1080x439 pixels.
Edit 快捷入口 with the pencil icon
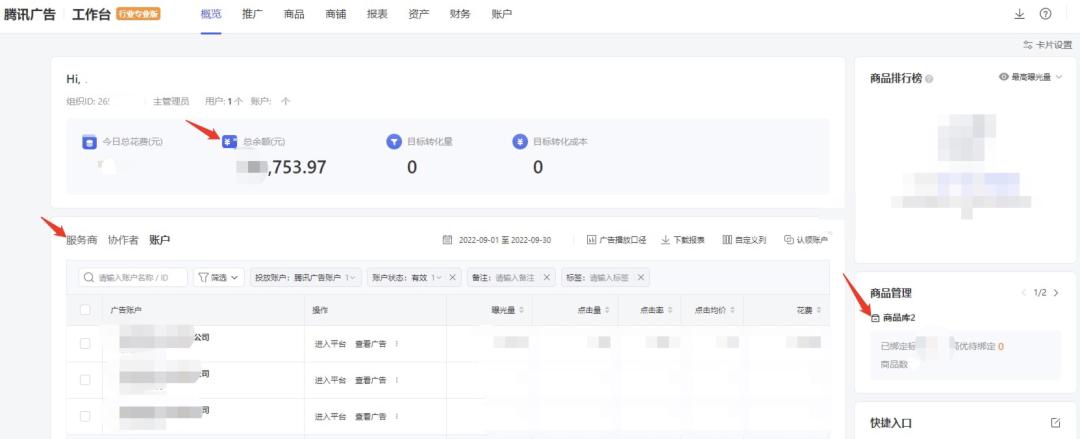tap(1056, 422)
